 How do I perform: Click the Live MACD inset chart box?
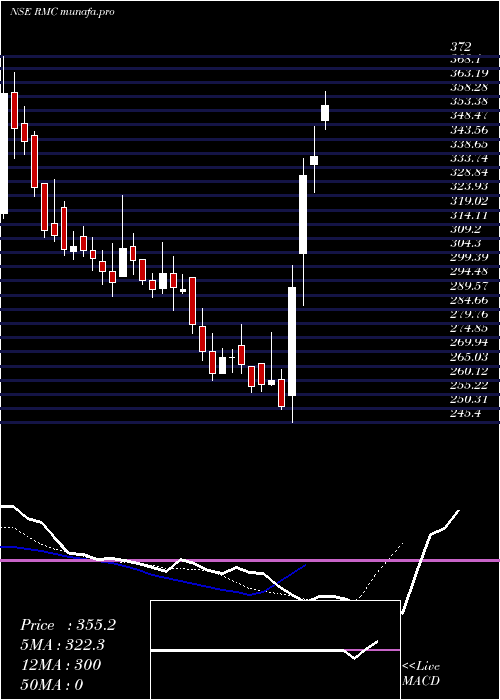275,650
